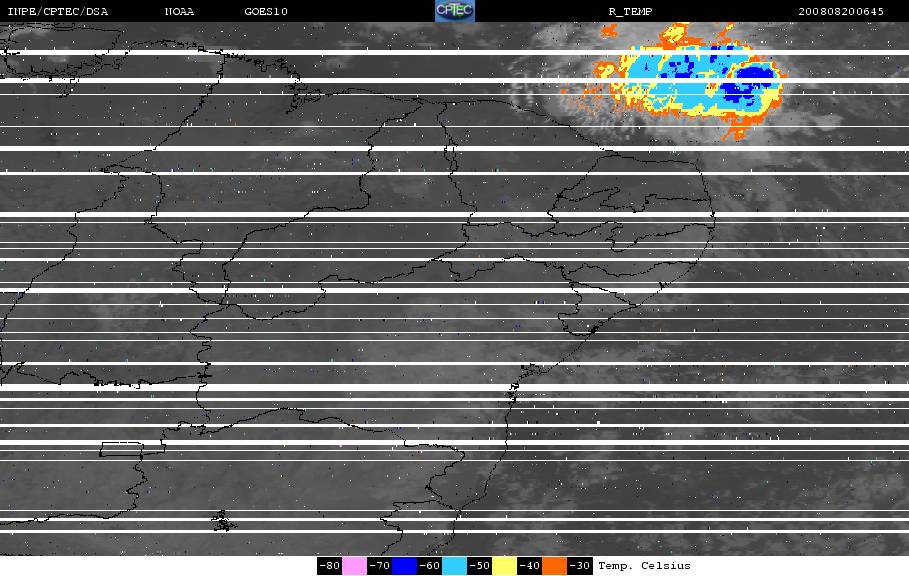Click the -70 legend value label

(379, 566)
